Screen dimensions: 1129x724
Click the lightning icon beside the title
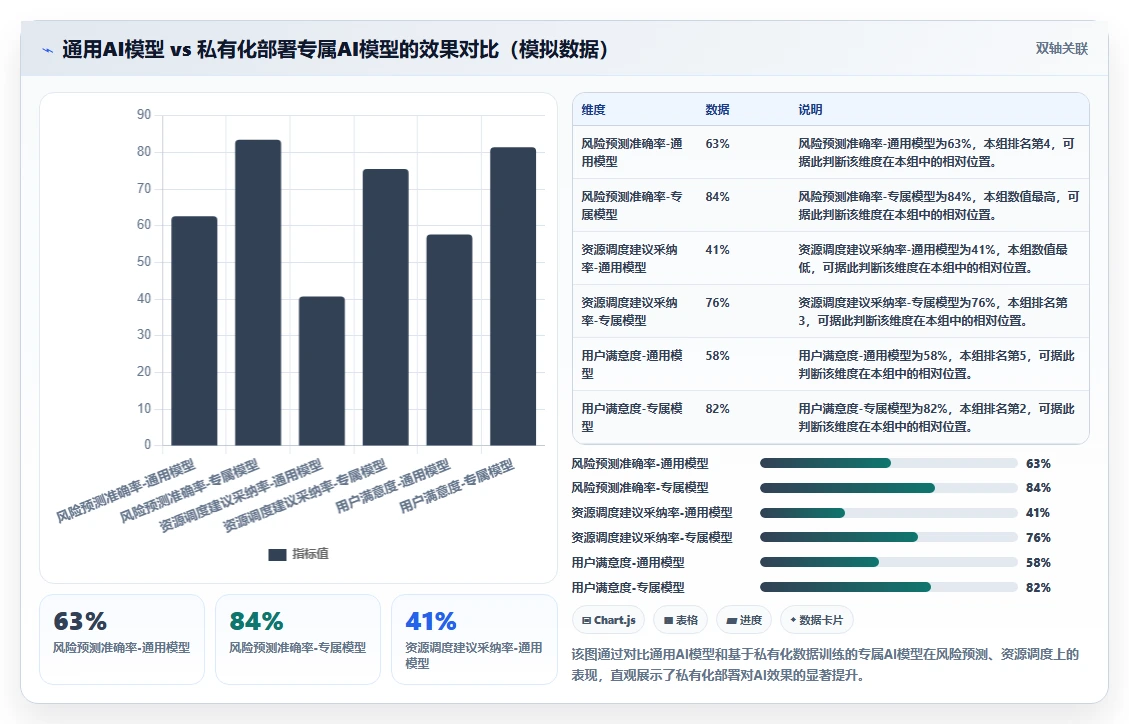coord(48,50)
